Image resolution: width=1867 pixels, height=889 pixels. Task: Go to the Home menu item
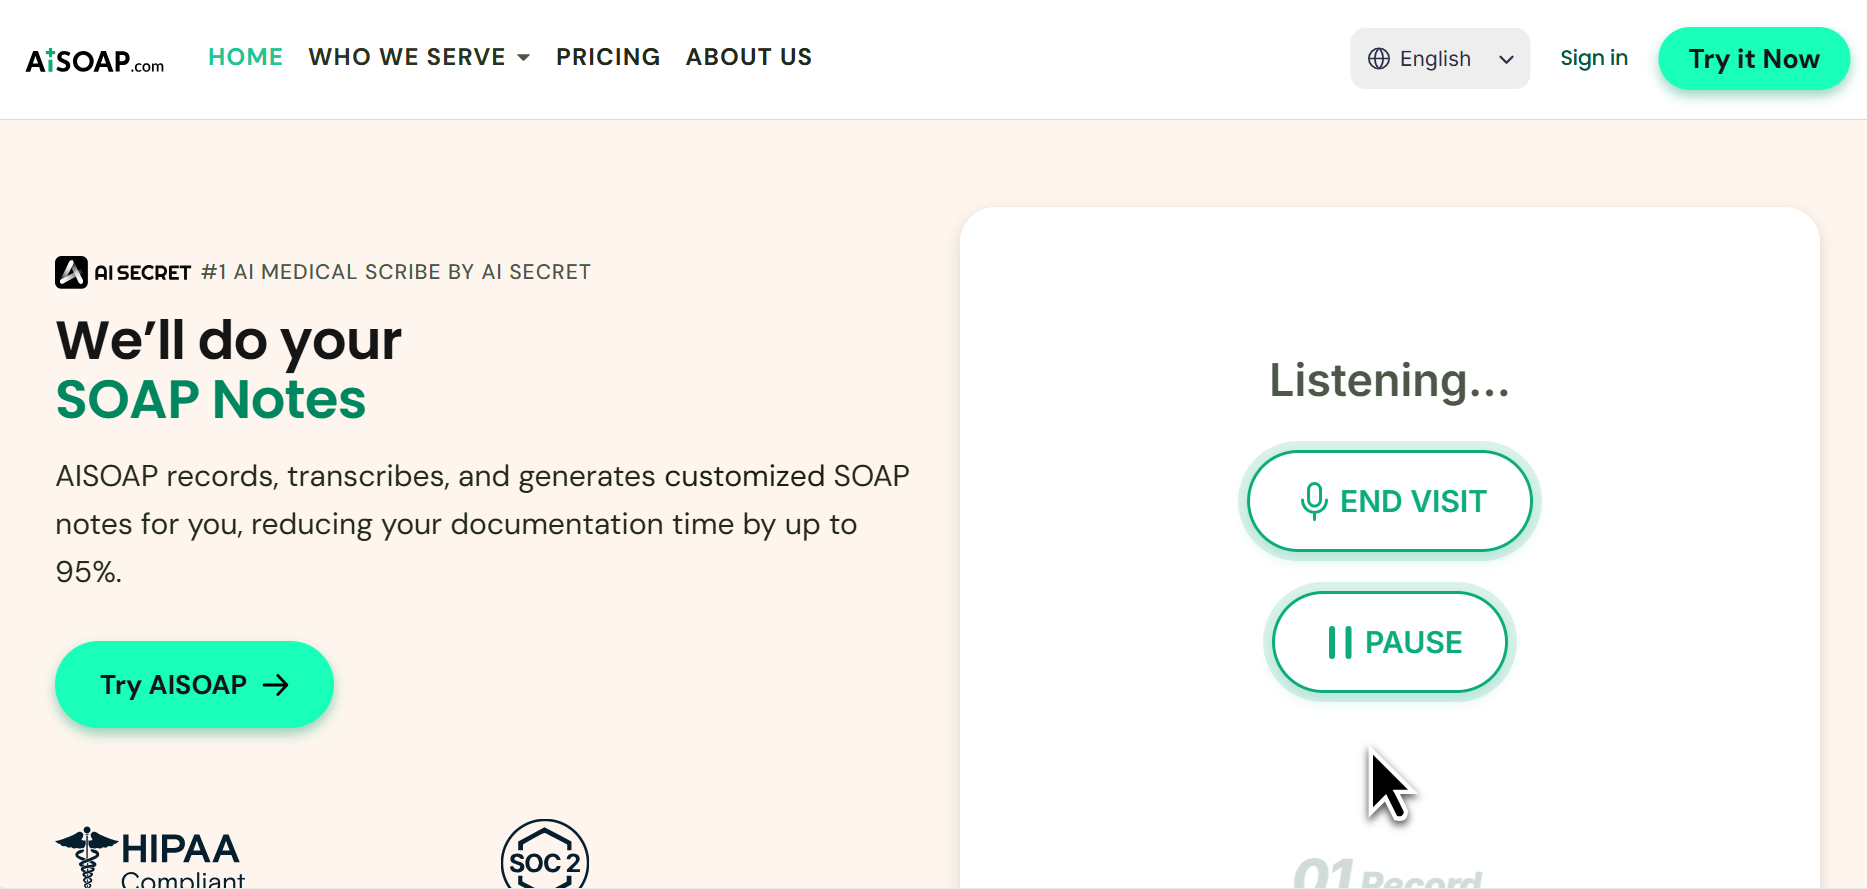[x=245, y=57]
